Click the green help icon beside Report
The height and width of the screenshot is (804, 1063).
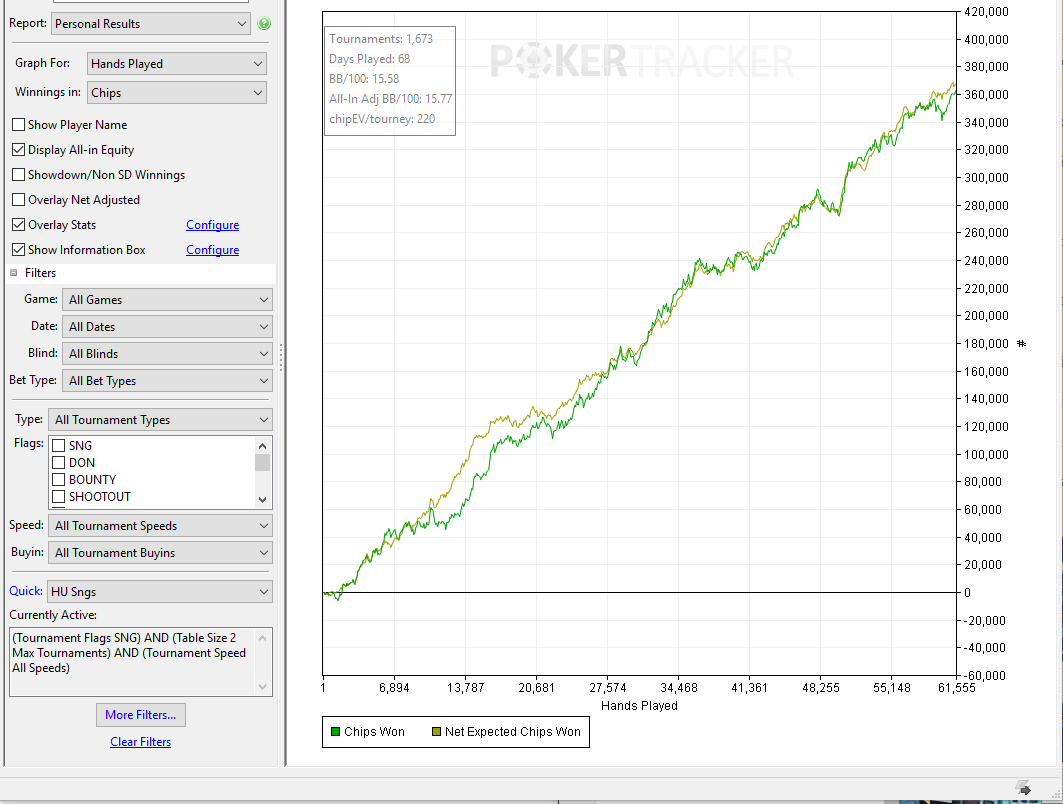[264, 24]
